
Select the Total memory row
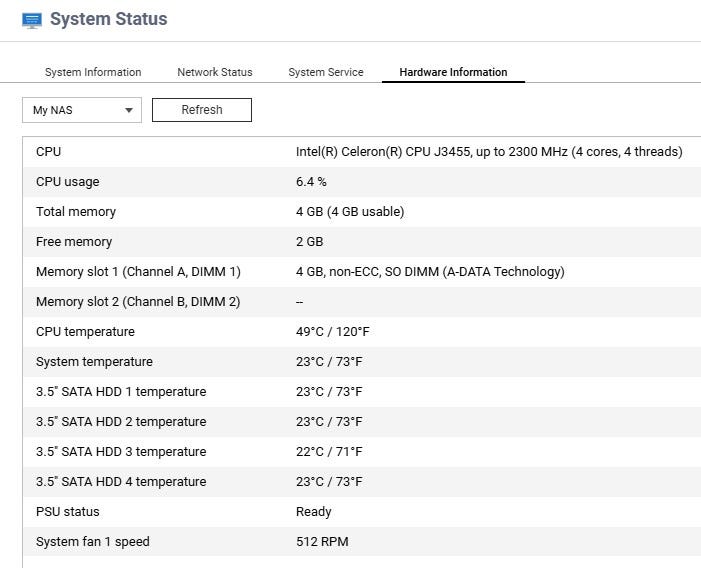360,212
